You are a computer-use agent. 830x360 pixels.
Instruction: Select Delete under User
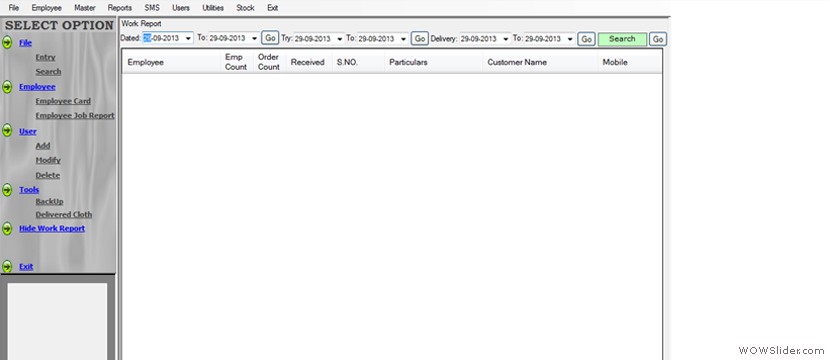point(48,175)
